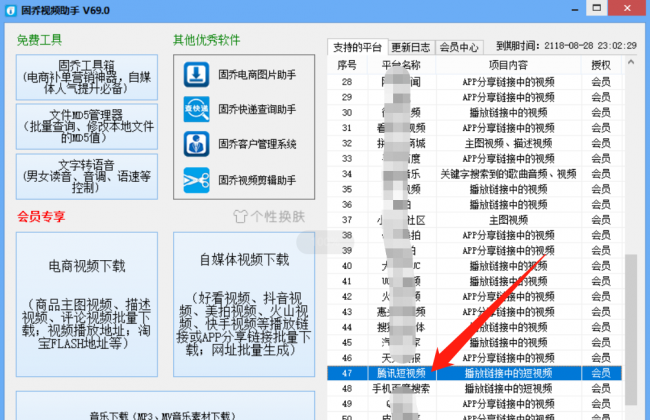Sort by 序号 column header
This screenshot has width=650, height=420.
[x=347, y=65]
